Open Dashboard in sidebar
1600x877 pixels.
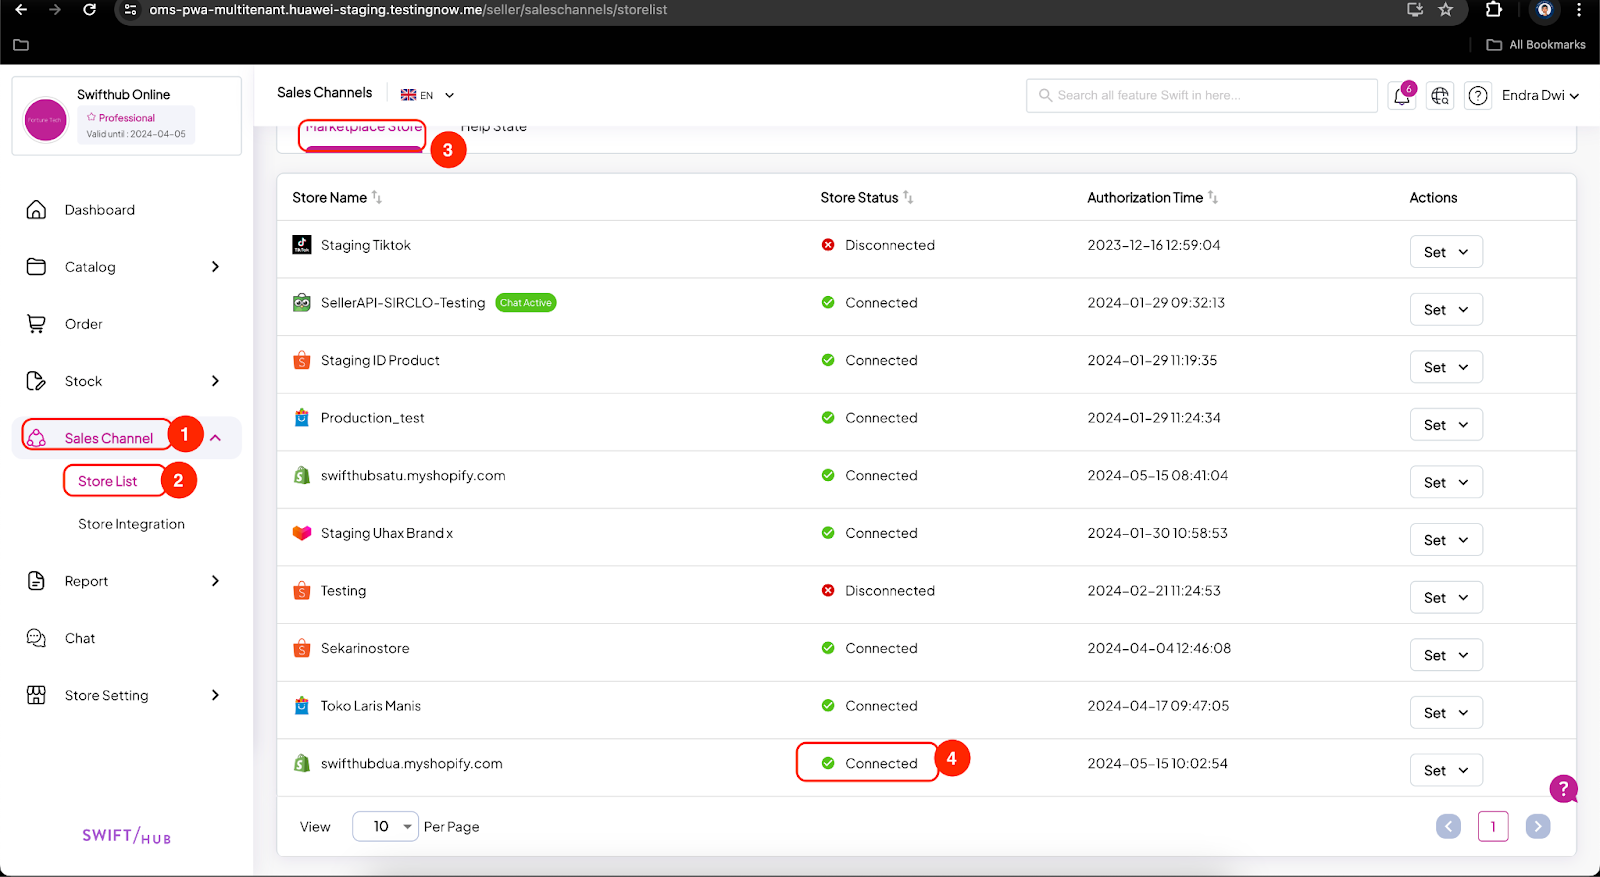[100, 210]
